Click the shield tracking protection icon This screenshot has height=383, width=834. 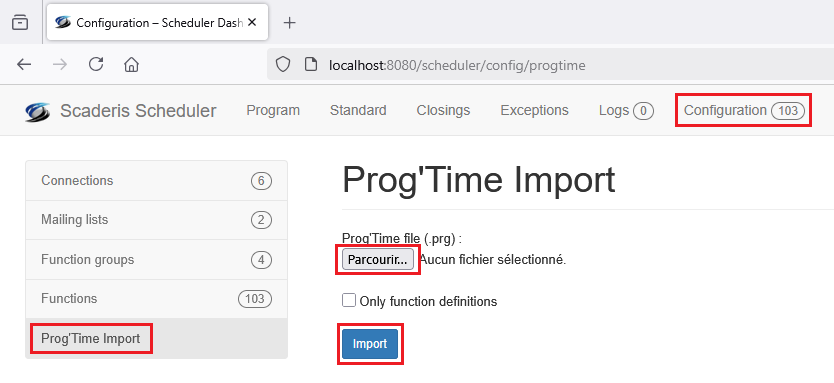tap(283, 65)
